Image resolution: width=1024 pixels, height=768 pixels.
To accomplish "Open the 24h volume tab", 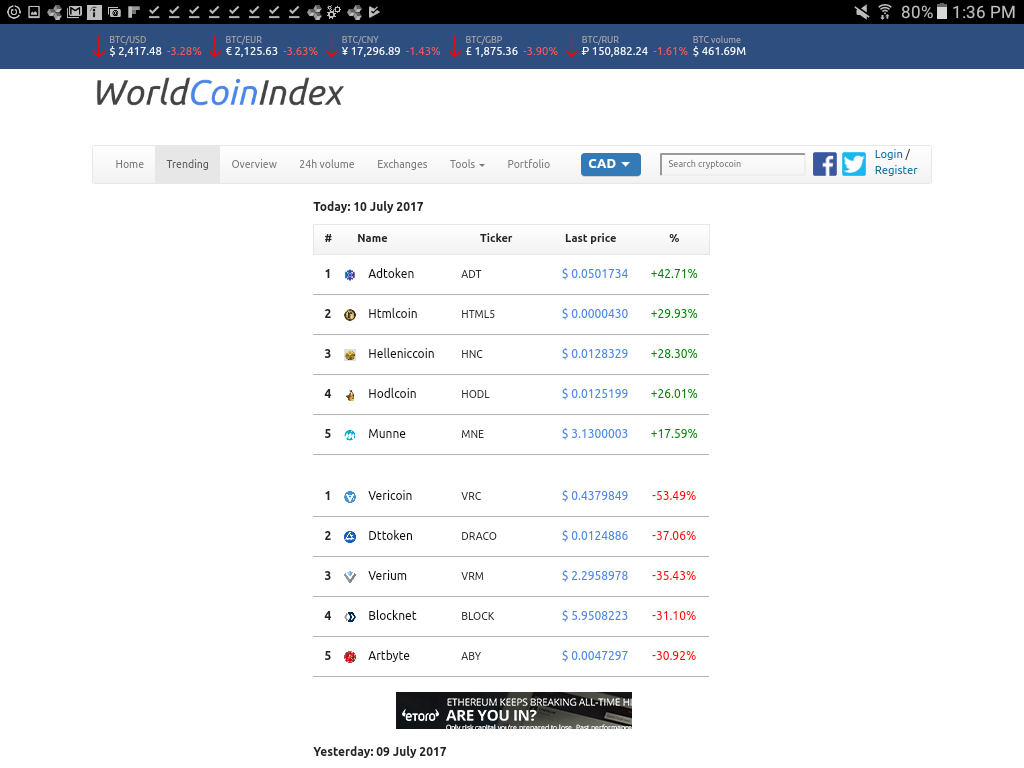I will (x=327, y=165).
